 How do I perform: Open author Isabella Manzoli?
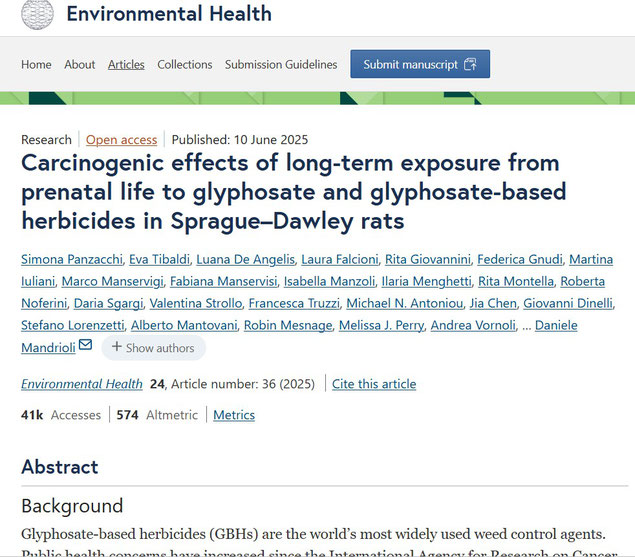click(x=329, y=281)
